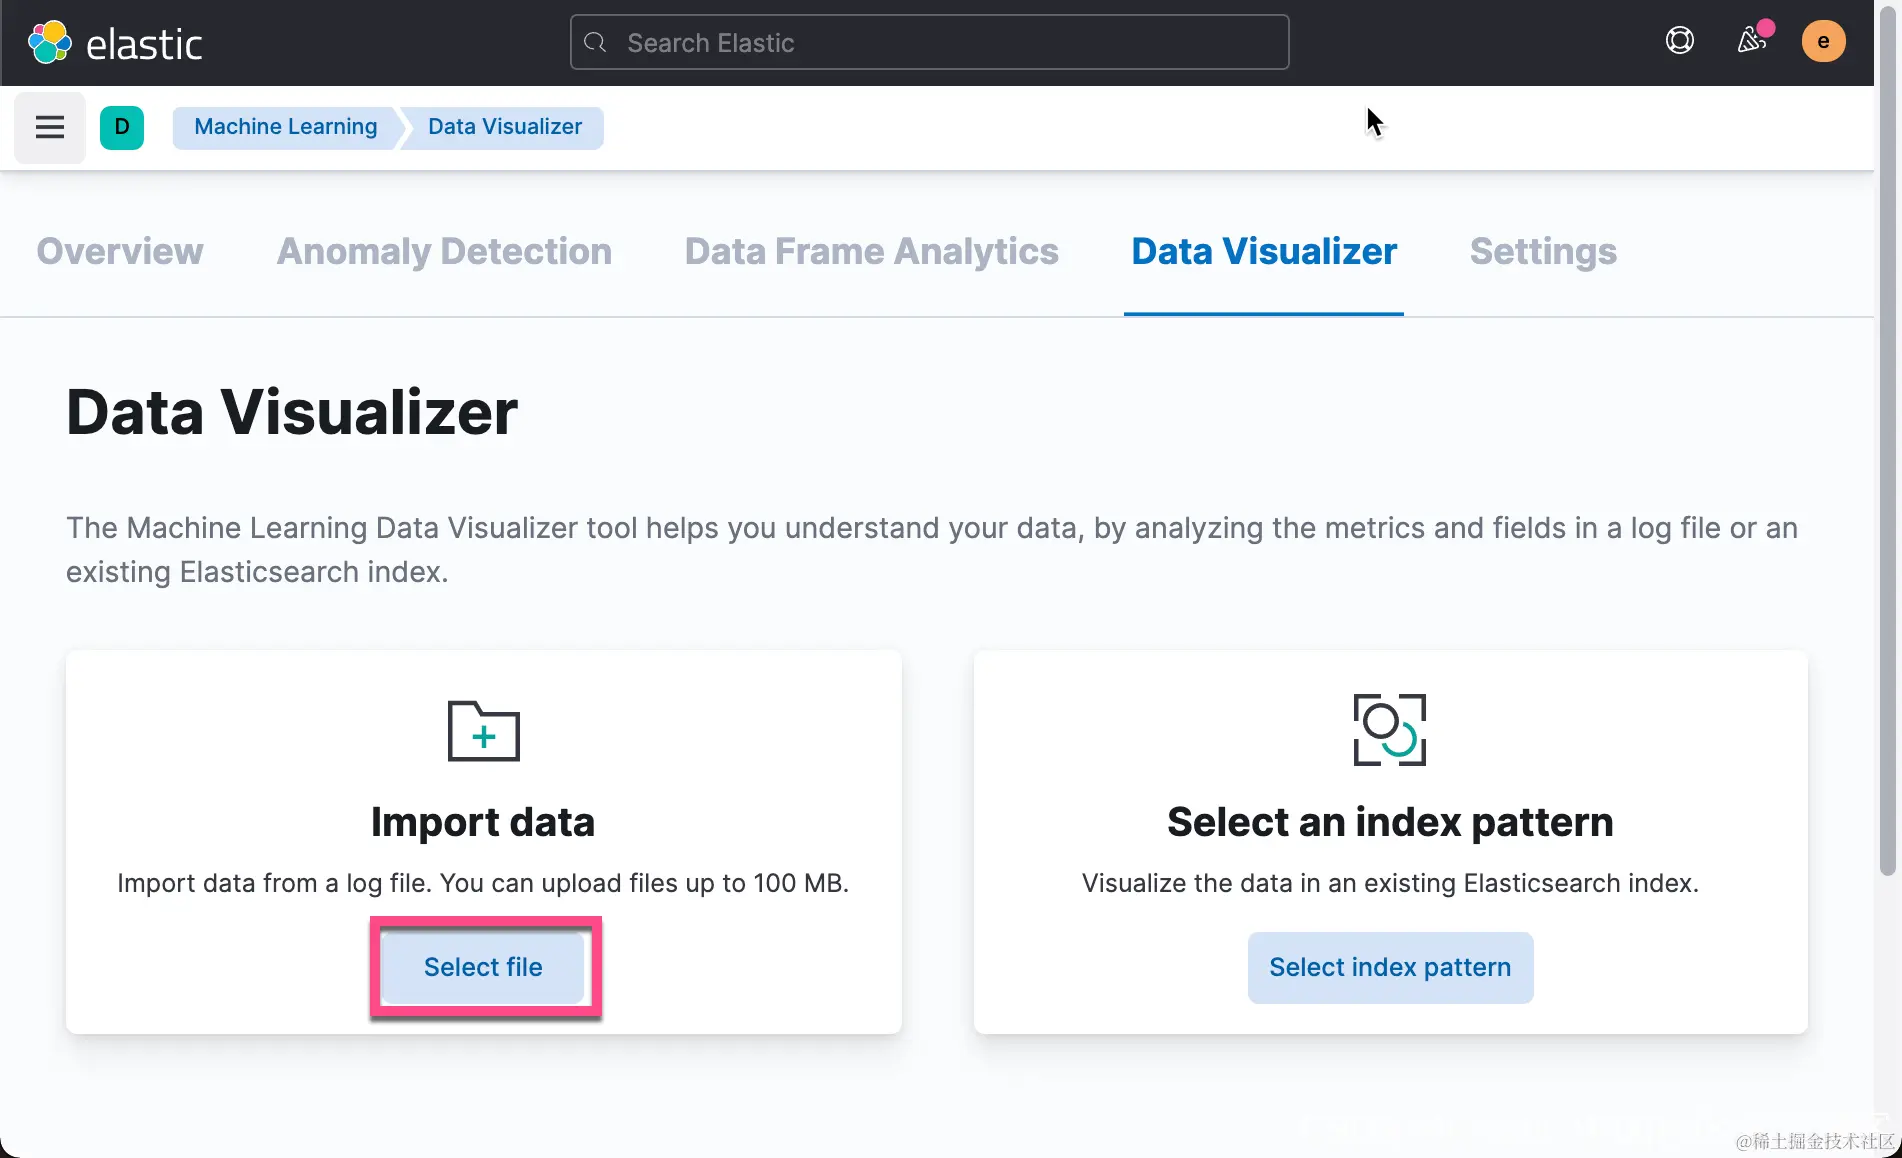1902x1158 pixels.
Task: Switch to the Anomaly Detection tab
Action: 444,251
